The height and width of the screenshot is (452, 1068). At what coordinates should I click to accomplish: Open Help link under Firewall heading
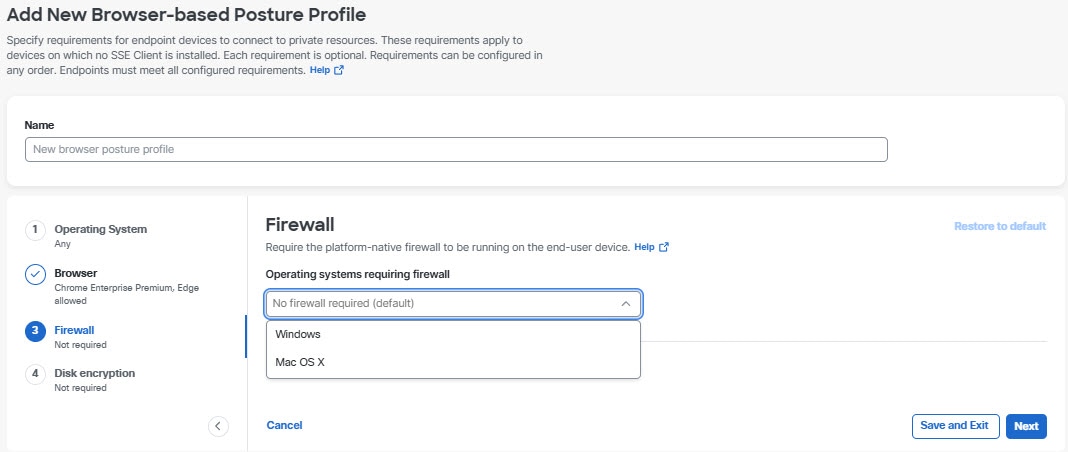pyautogui.click(x=644, y=247)
